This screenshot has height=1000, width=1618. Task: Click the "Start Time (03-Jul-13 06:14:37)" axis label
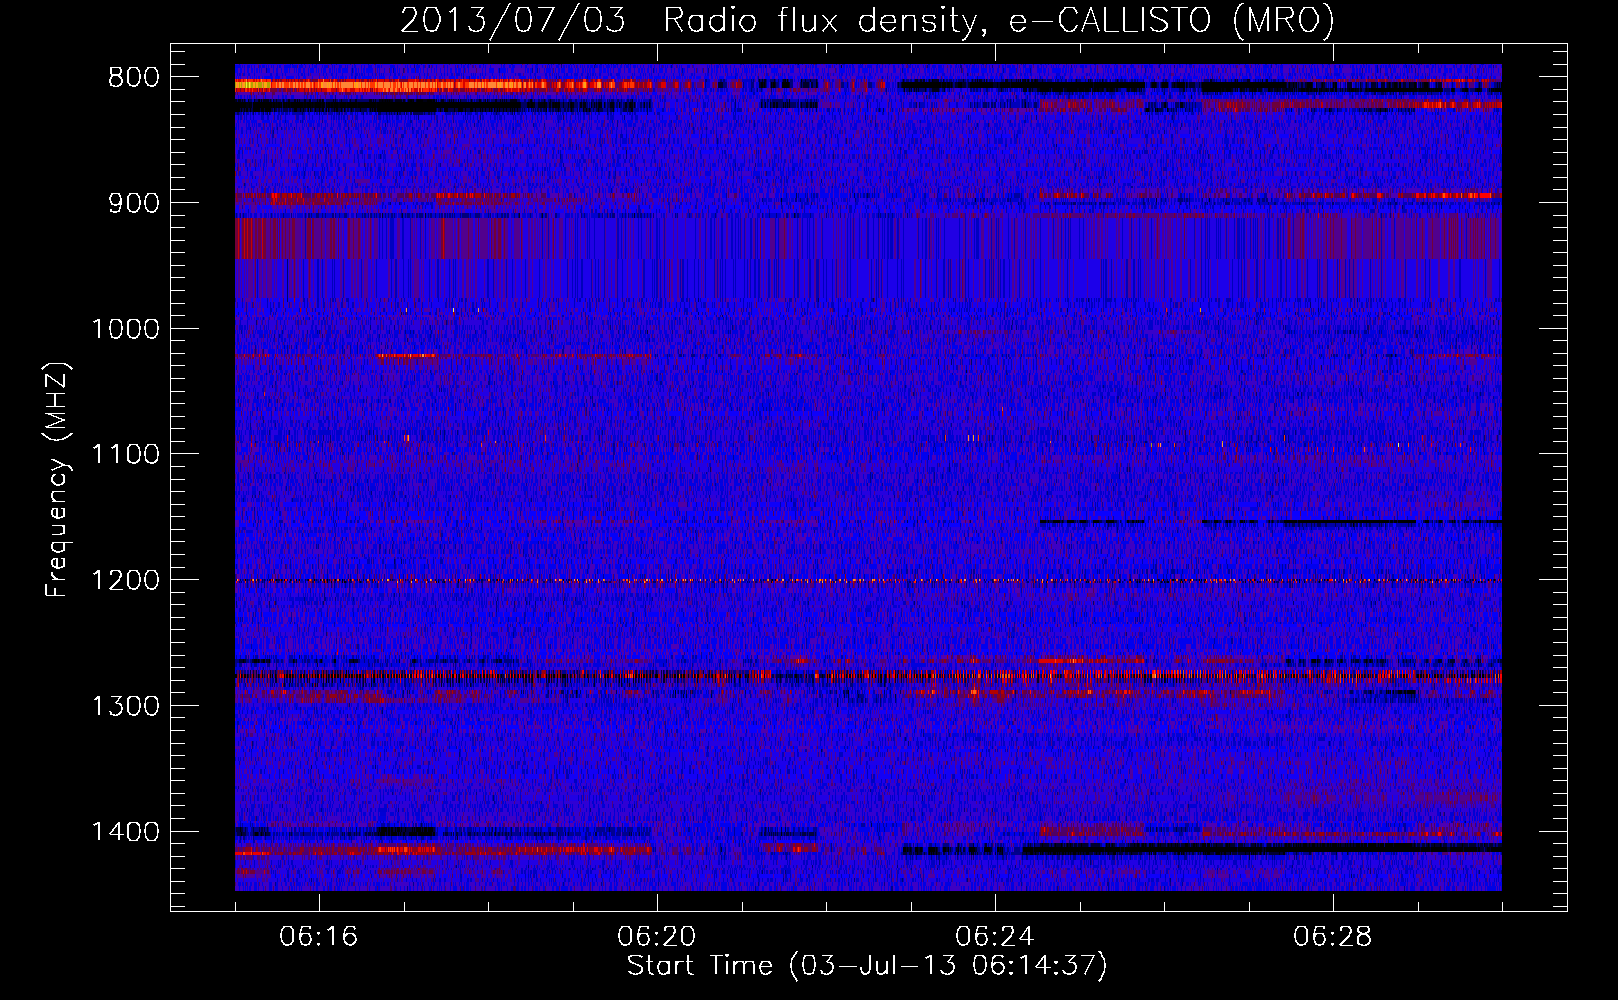tap(867, 966)
